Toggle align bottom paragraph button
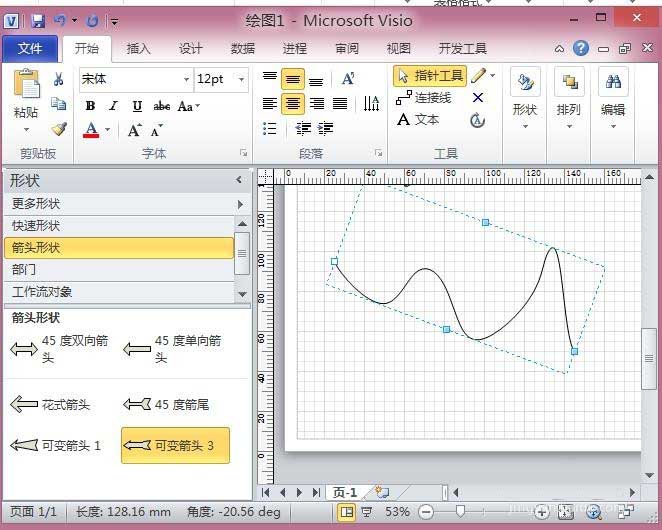 pos(316,79)
